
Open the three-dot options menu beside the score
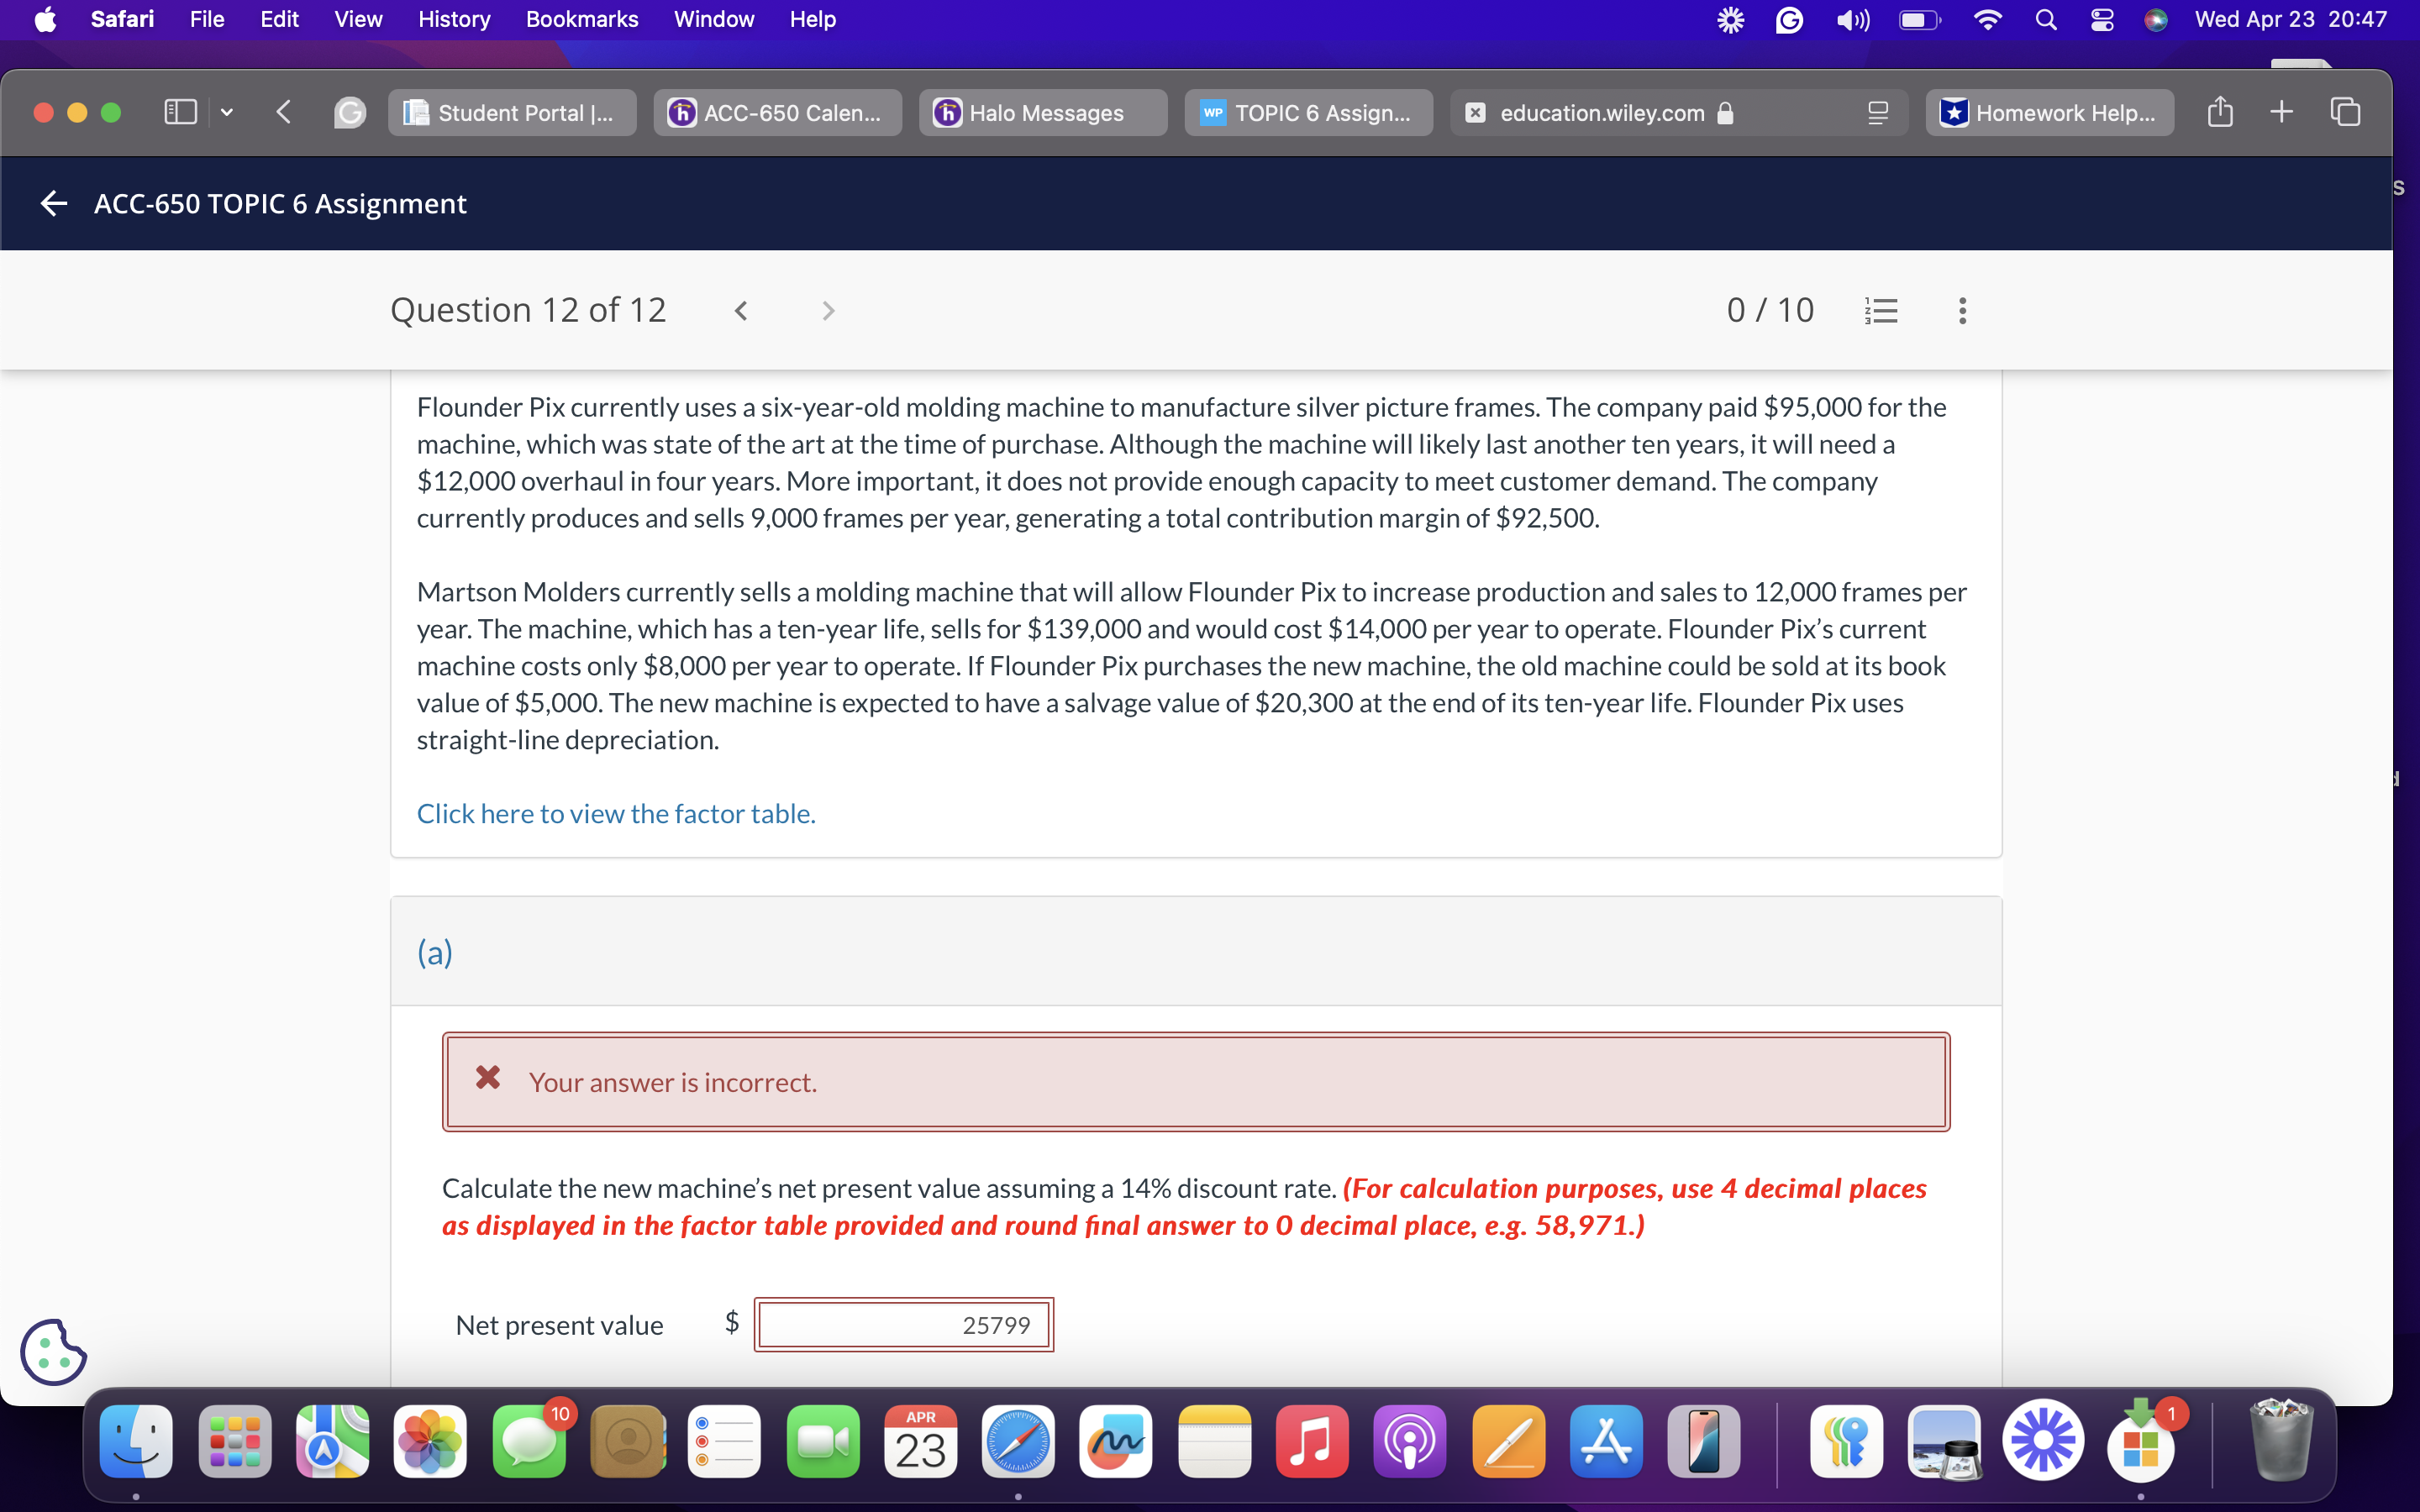point(1961,310)
